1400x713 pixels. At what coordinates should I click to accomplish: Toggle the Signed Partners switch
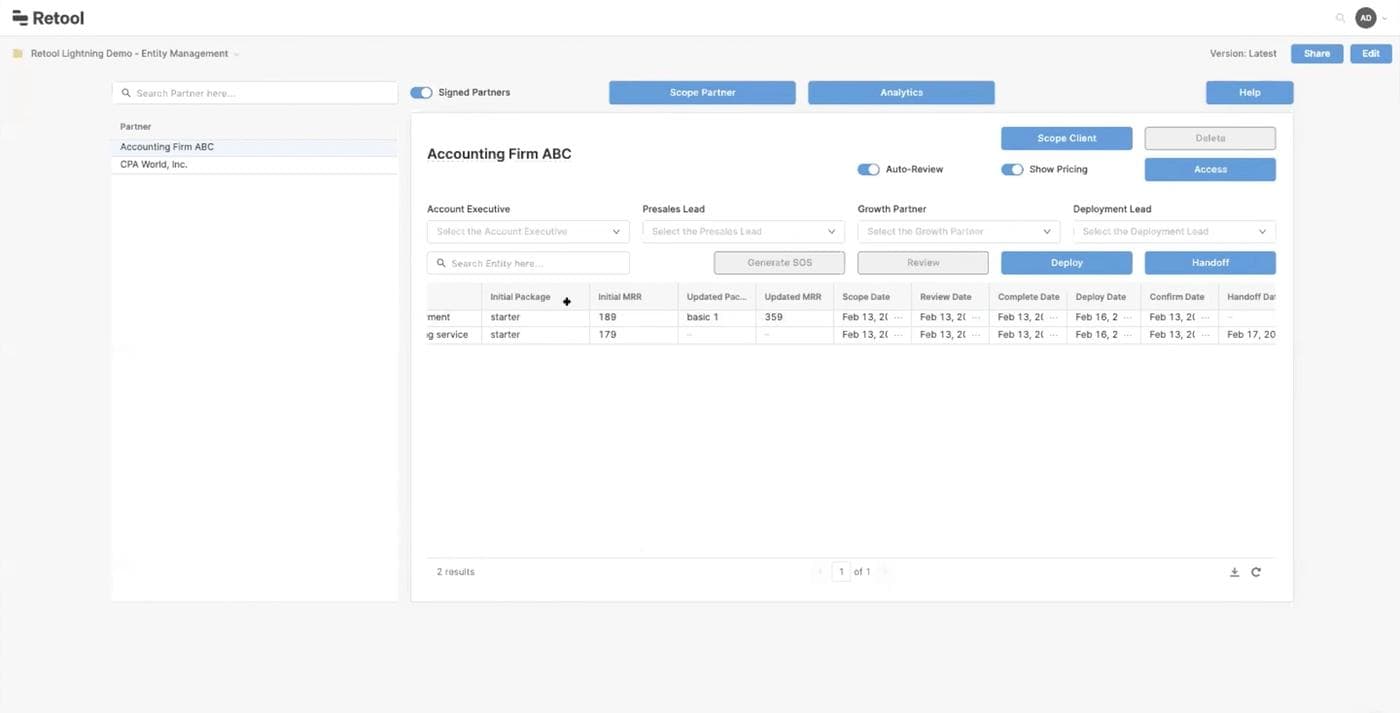[x=421, y=90]
